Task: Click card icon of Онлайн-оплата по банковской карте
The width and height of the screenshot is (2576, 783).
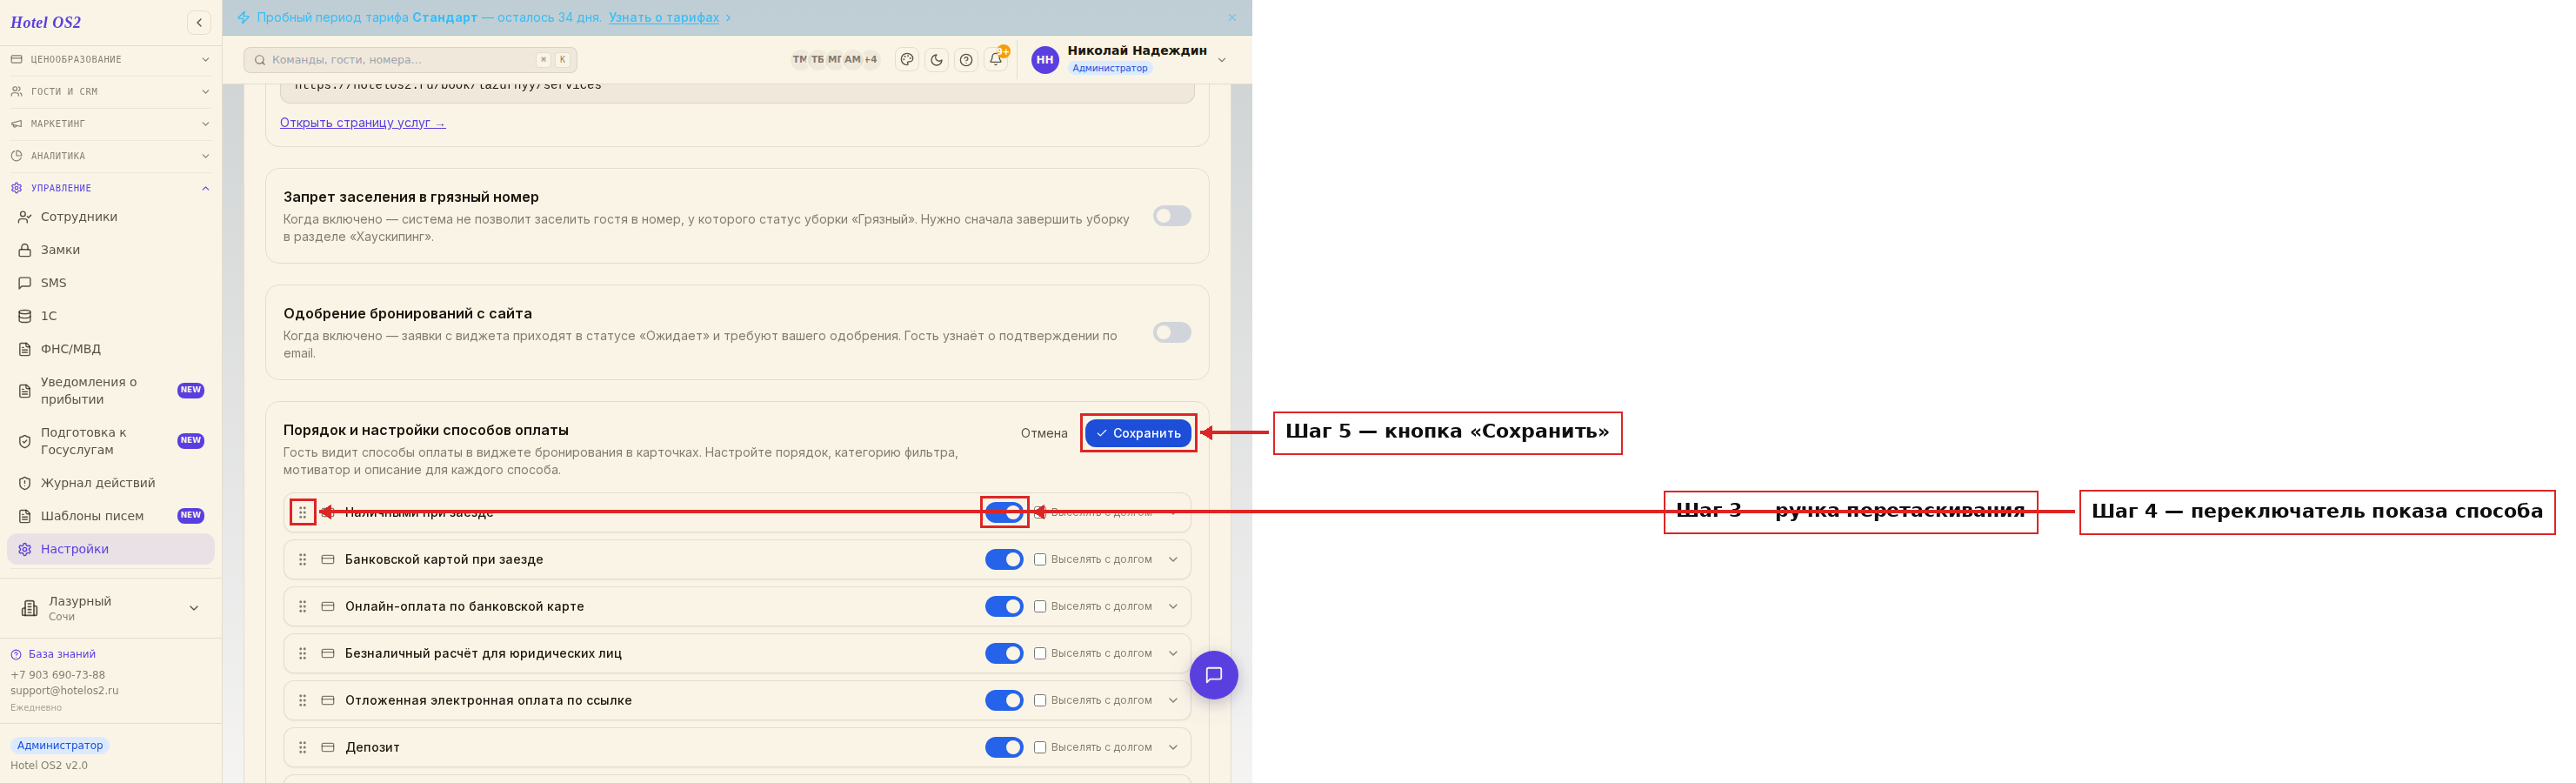Action: tap(327, 607)
